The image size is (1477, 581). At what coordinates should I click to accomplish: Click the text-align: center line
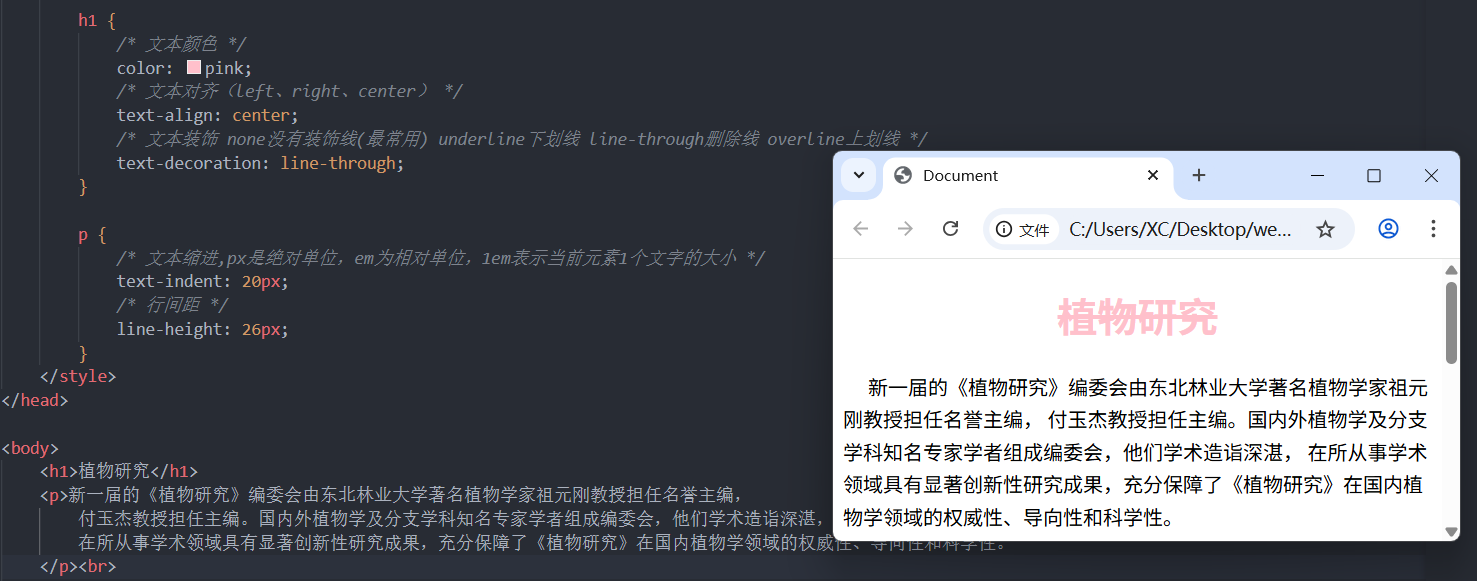pyautogui.click(x=208, y=115)
